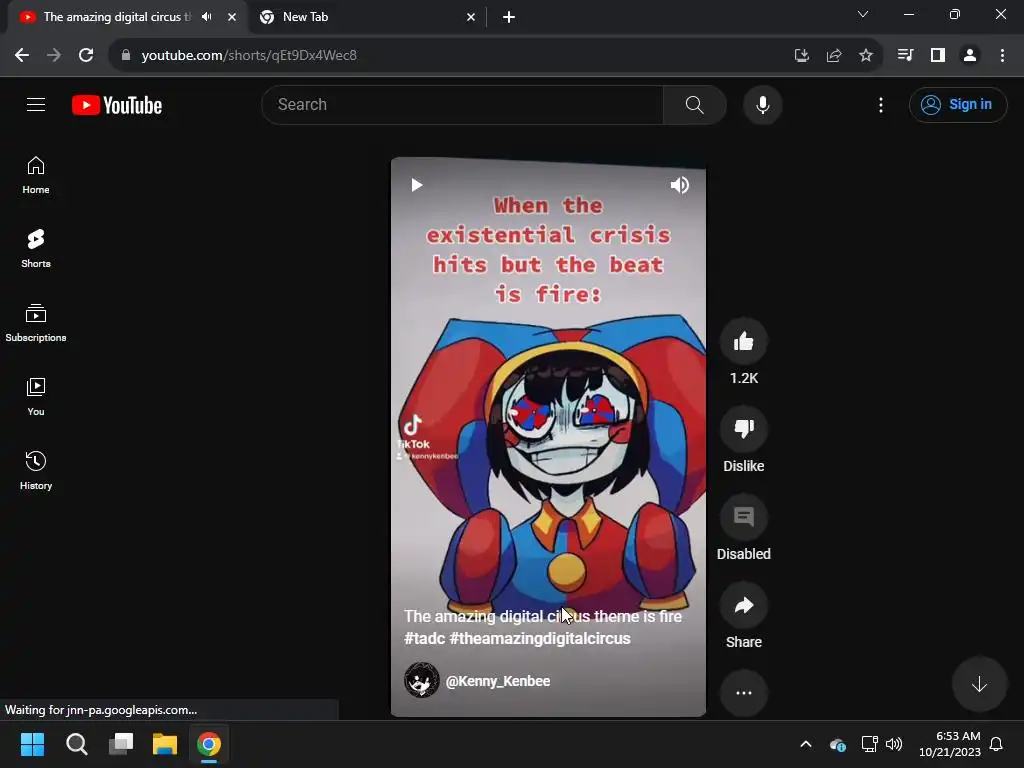The width and height of the screenshot is (1024, 768).
Task: Open the system volume control
Action: pyautogui.click(x=894, y=744)
